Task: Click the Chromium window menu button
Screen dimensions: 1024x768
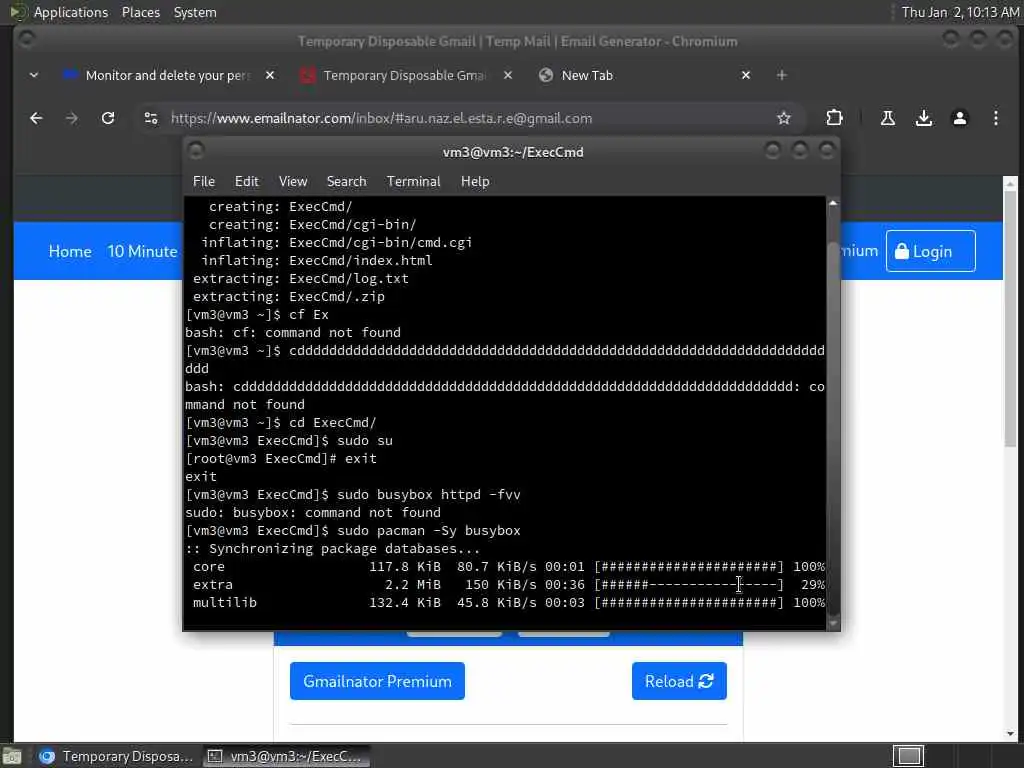Action: click(26, 40)
